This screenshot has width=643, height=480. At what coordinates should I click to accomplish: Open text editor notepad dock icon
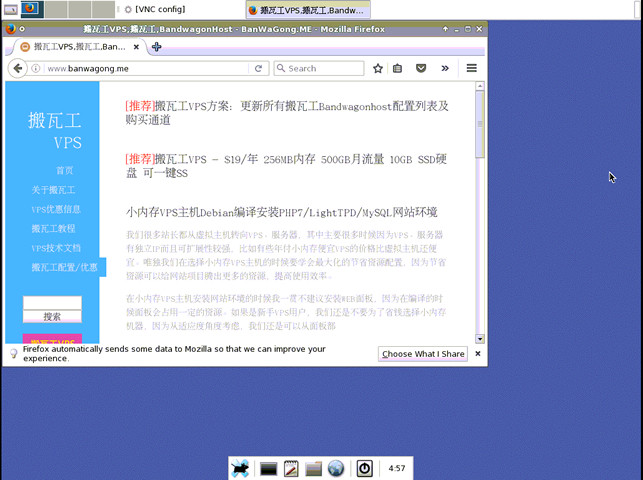[x=291, y=469]
